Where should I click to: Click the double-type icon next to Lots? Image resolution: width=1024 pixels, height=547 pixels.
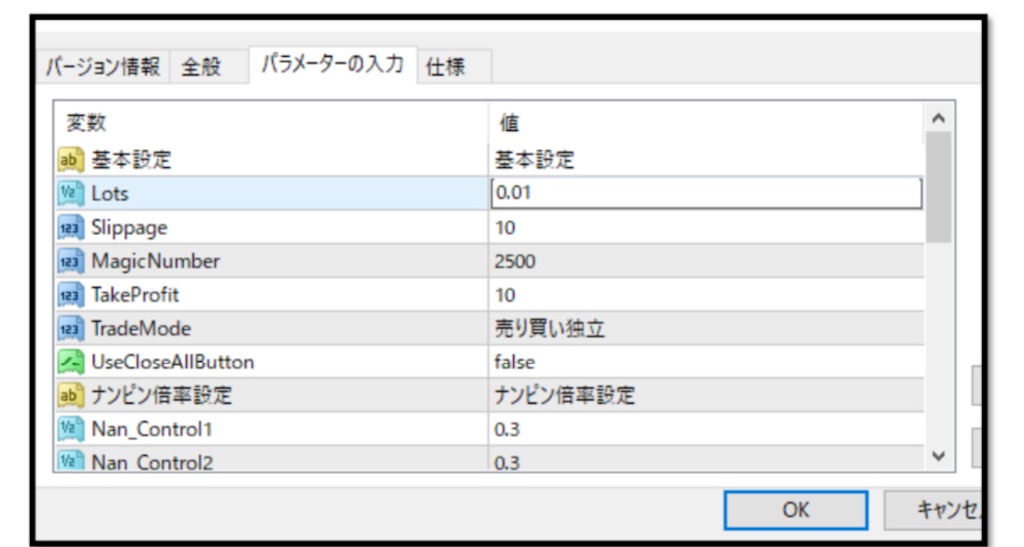tap(71, 193)
